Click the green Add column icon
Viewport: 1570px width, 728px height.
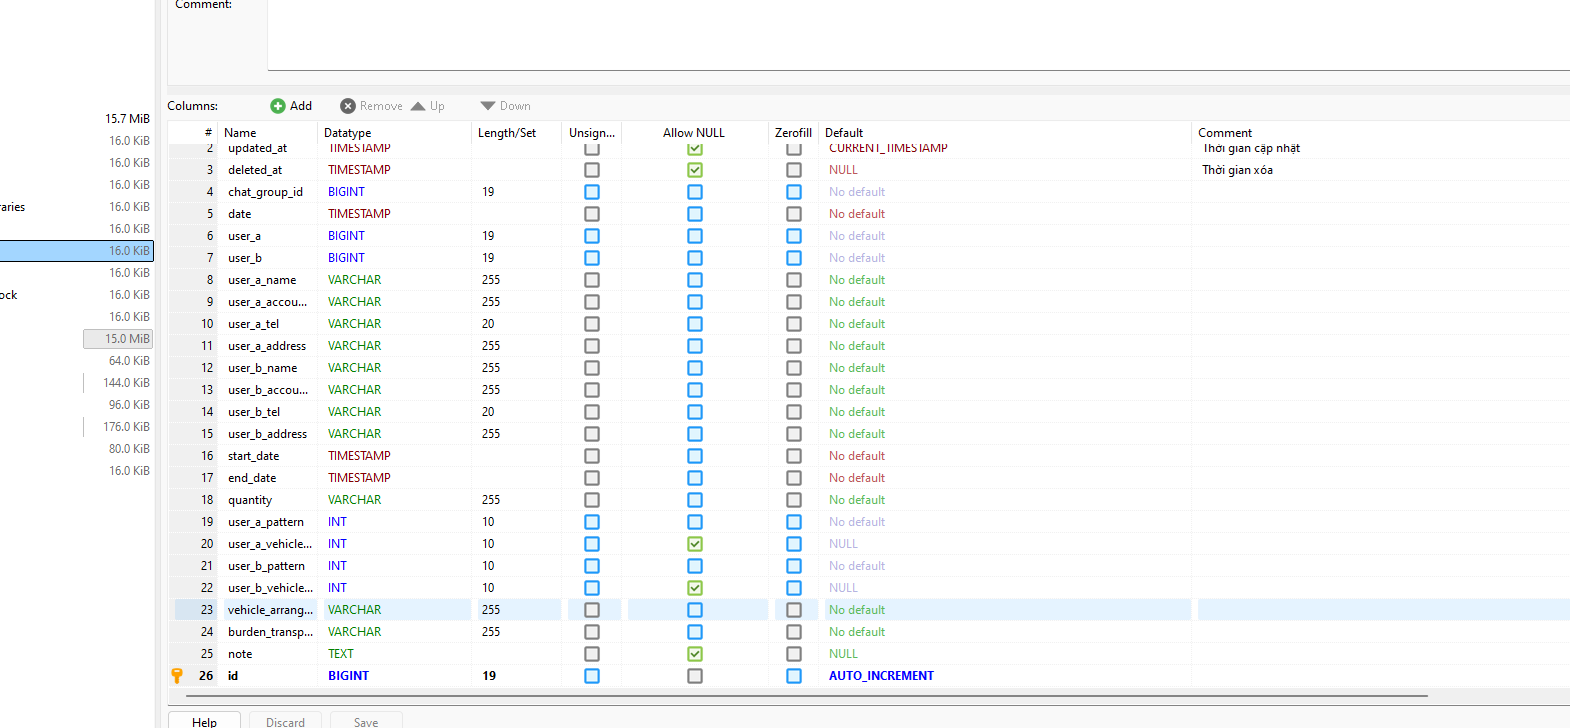[x=278, y=106]
